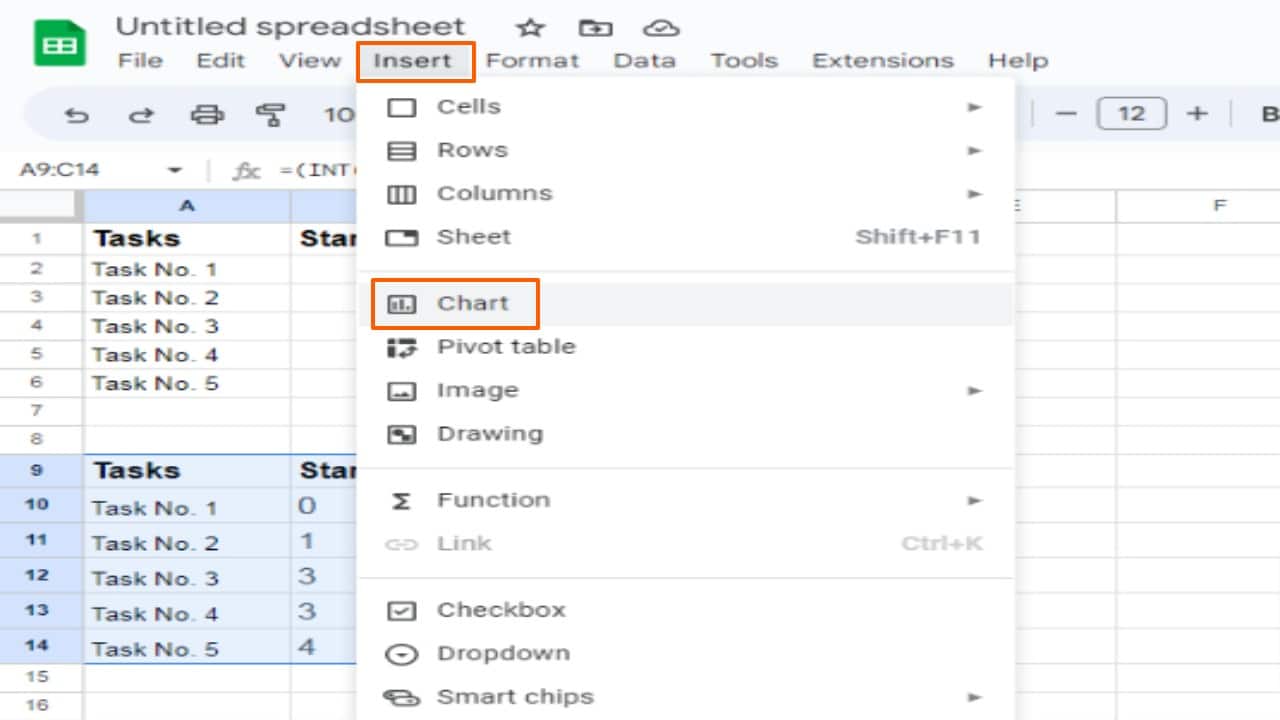Print the spreadsheet
The height and width of the screenshot is (720, 1280).
[x=207, y=113]
